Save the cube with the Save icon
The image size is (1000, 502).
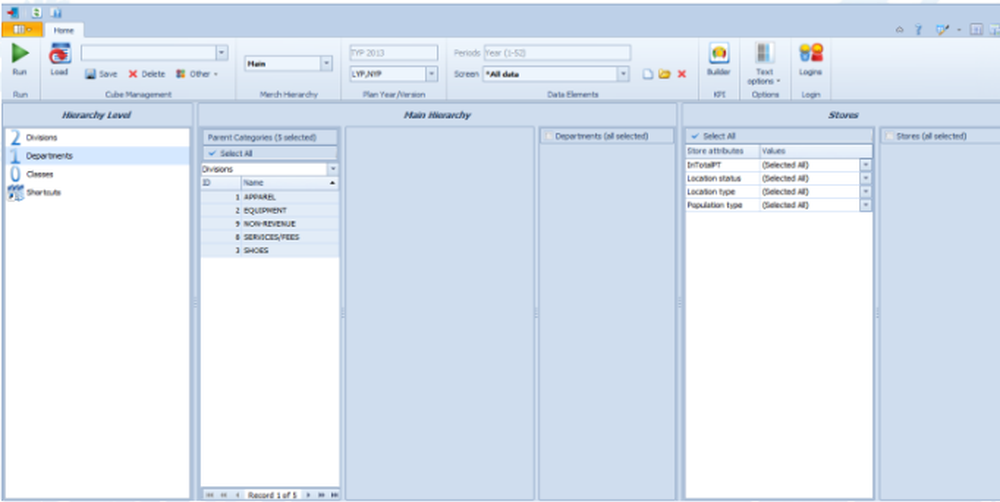pos(91,74)
